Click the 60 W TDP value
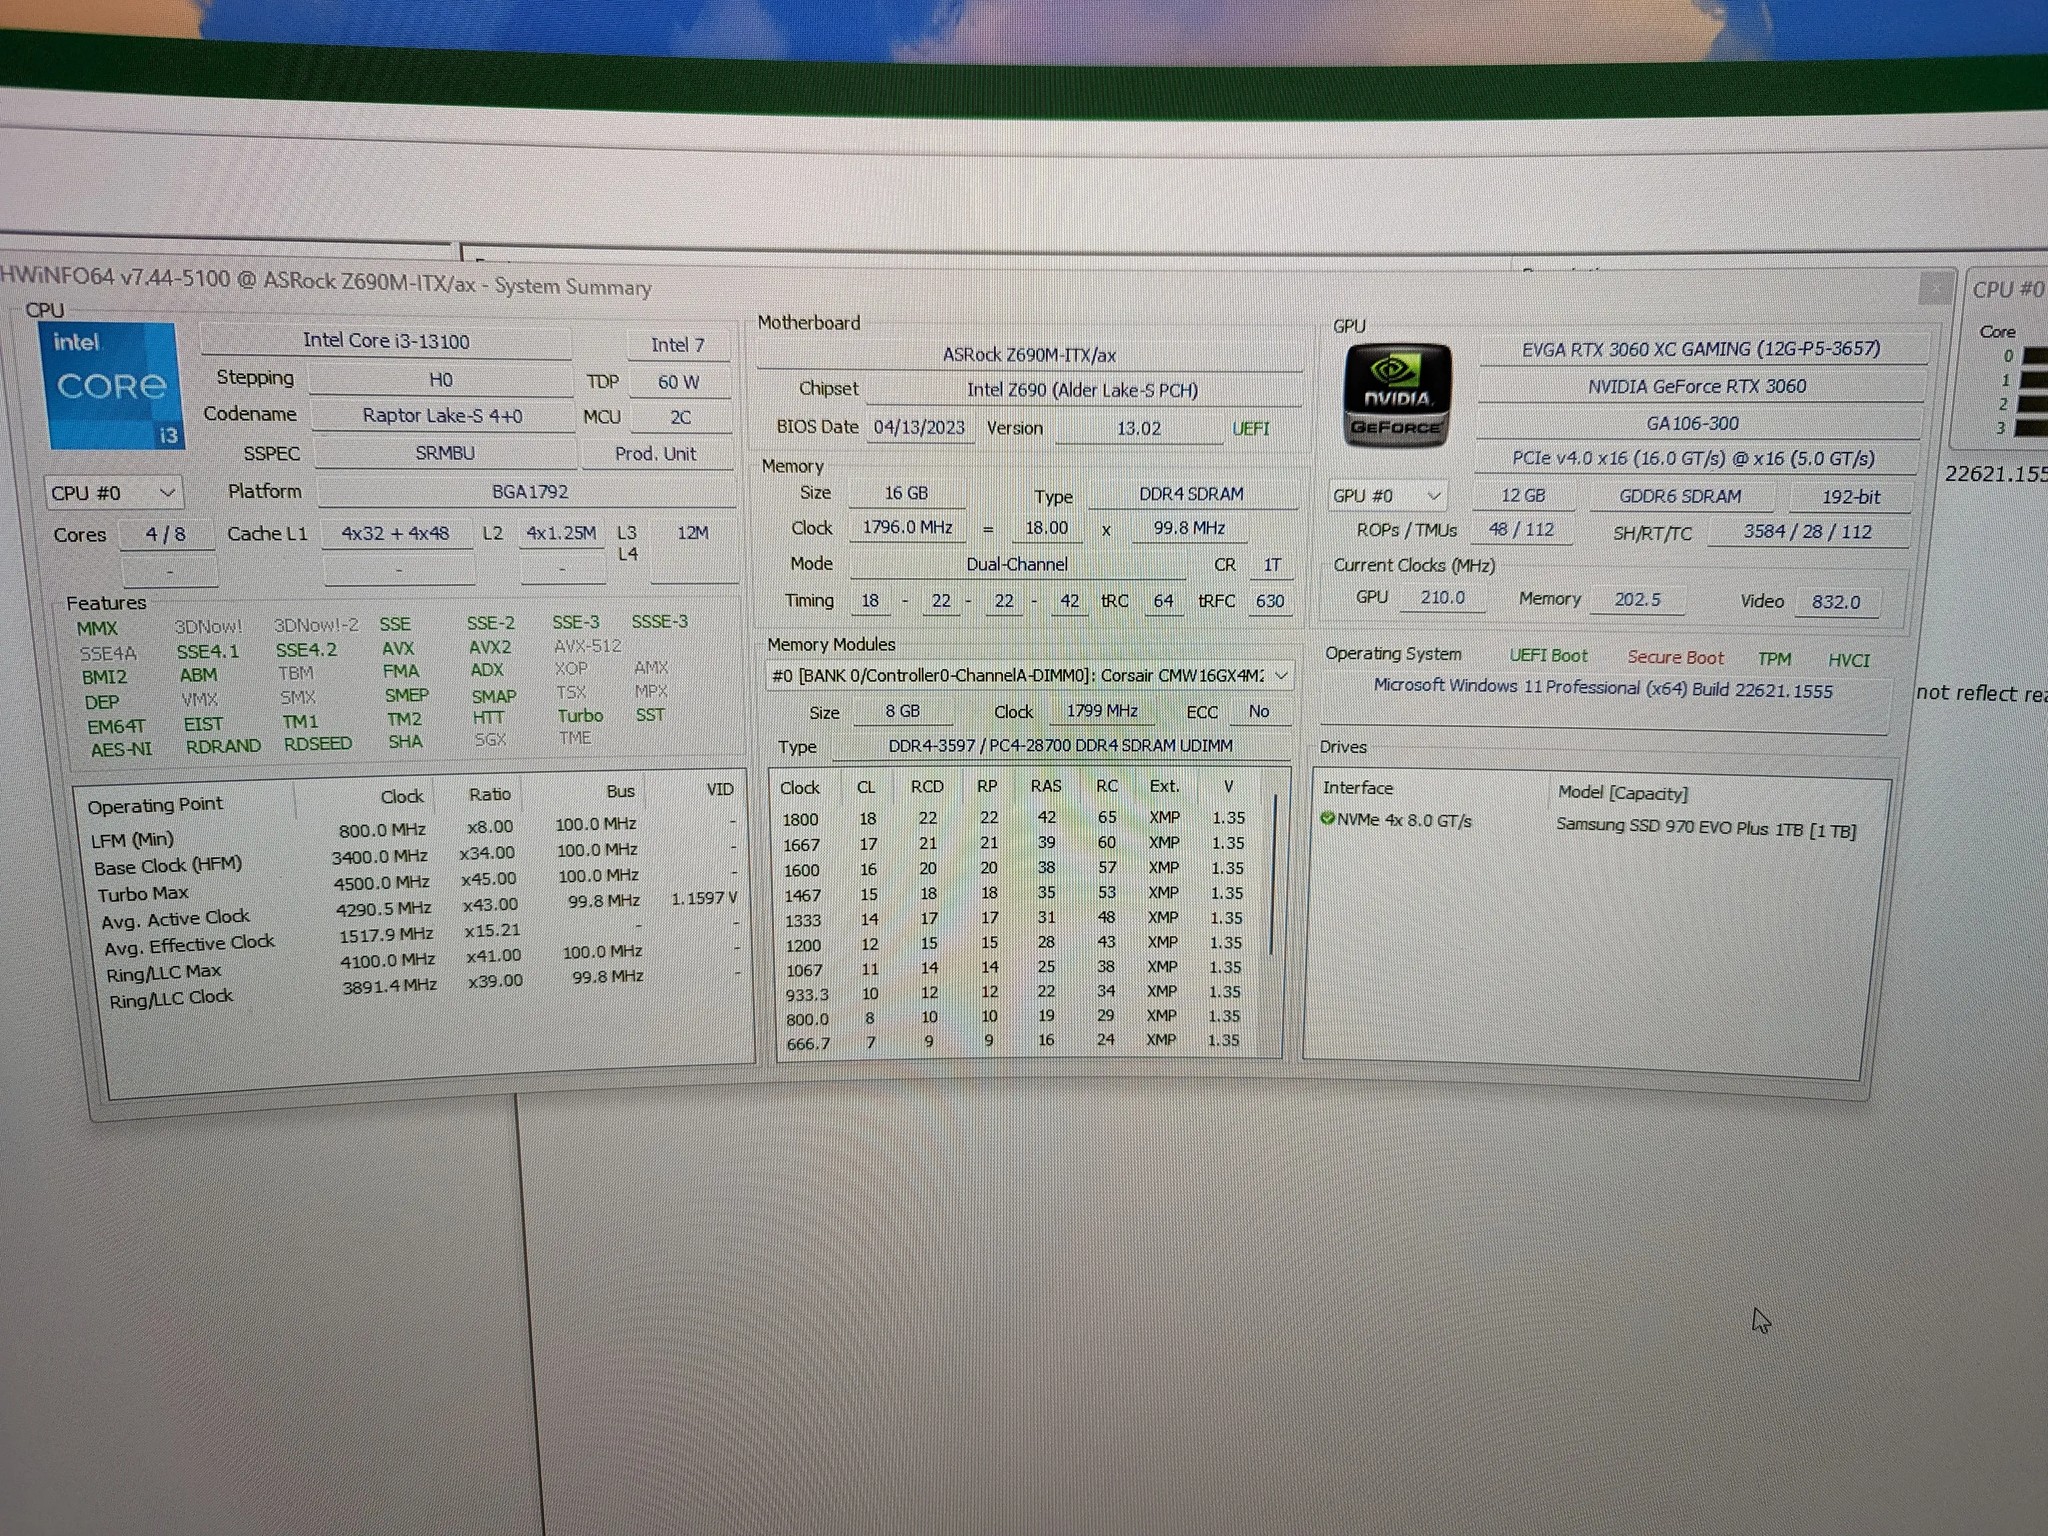 pos(679,382)
